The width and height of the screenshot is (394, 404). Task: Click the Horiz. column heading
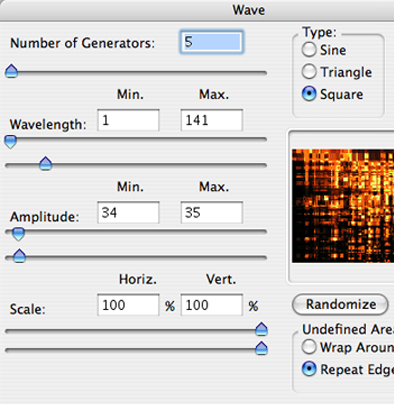pyautogui.click(x=138, y=279)
